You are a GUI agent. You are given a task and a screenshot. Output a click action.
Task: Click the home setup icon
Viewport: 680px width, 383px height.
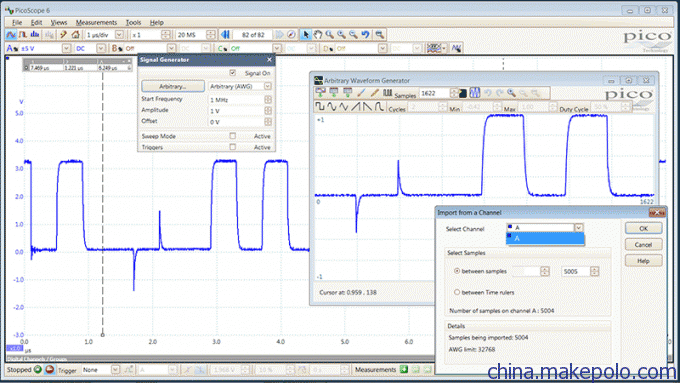coord(75,35)
